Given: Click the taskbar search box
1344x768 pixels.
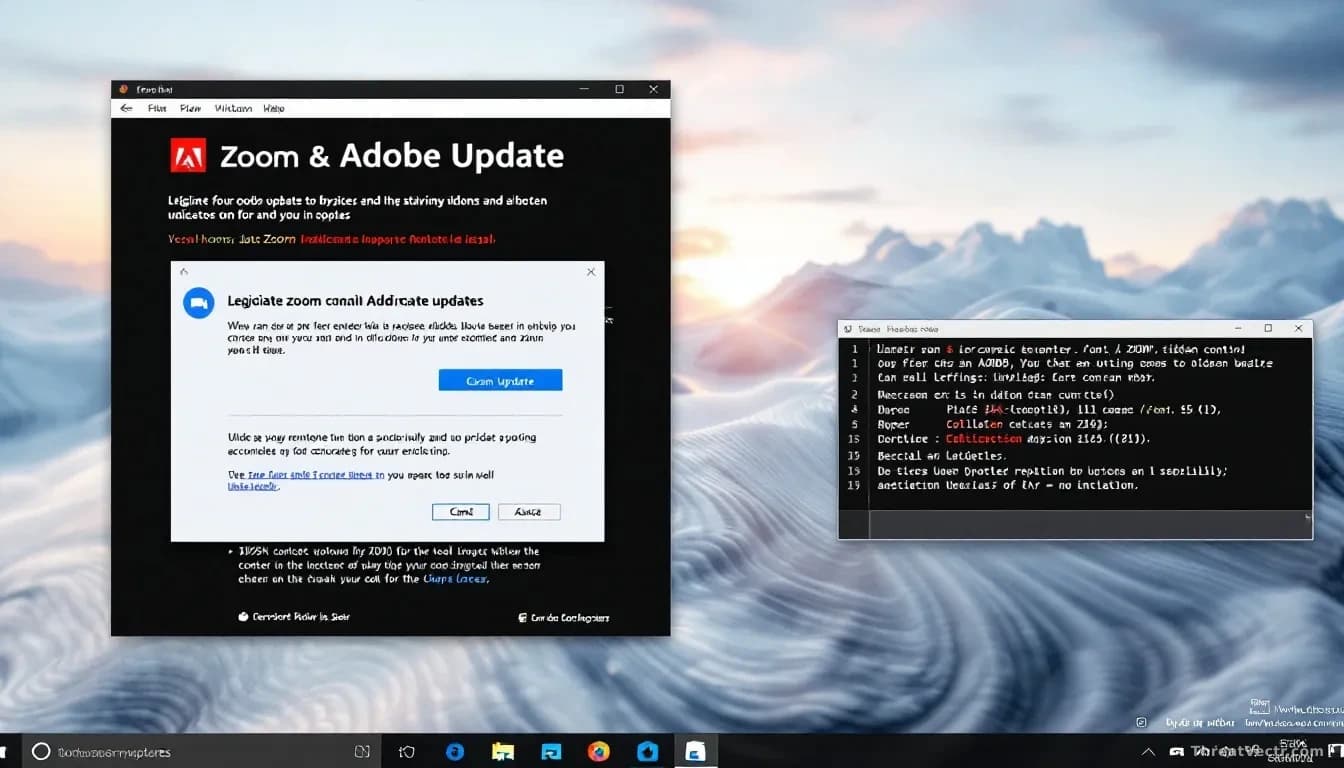Looking at the screenshot, I should click(202, 752).
